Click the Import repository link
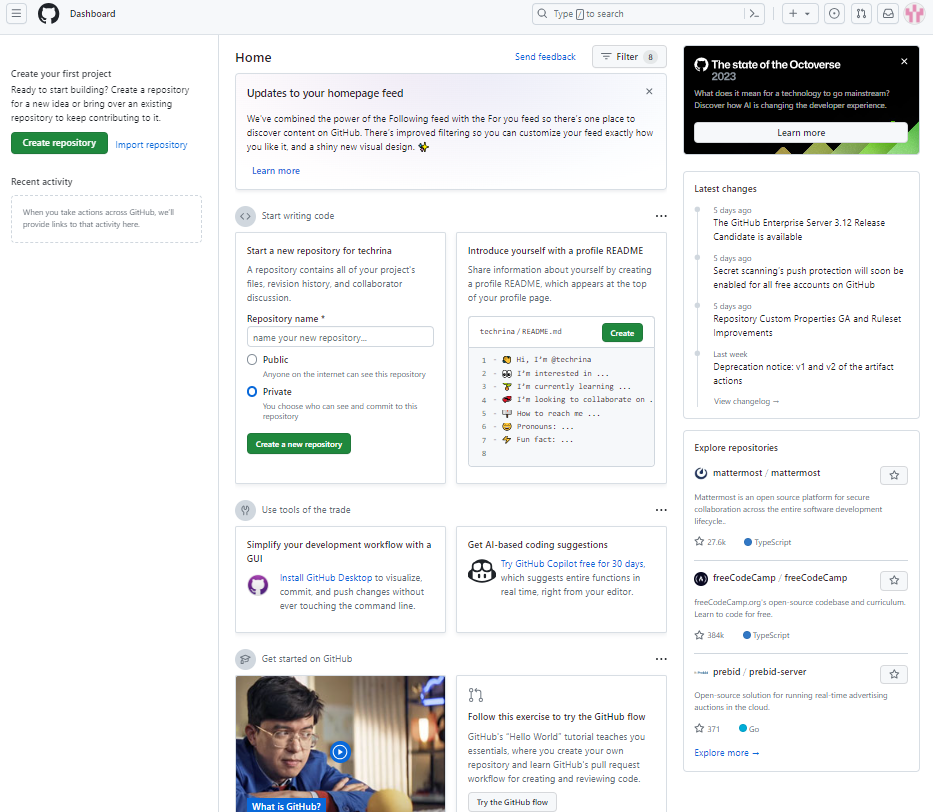This screenshot has height=812, width=933. [x=151, y=145]
